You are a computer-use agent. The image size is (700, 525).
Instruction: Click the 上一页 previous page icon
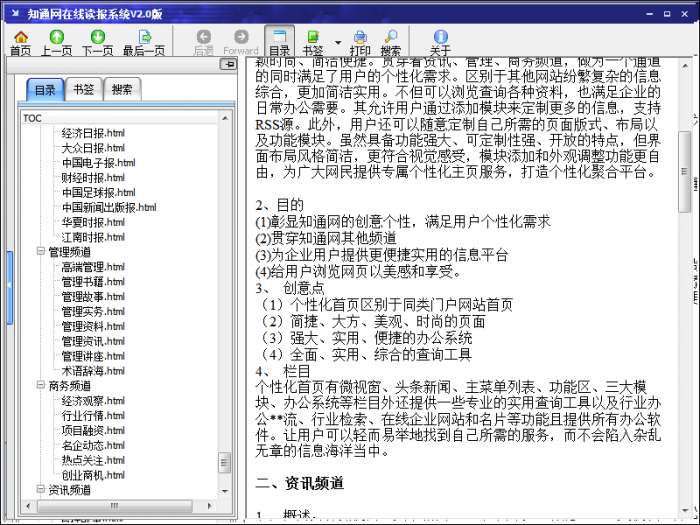pyautogui.click(x=57, y=37)
